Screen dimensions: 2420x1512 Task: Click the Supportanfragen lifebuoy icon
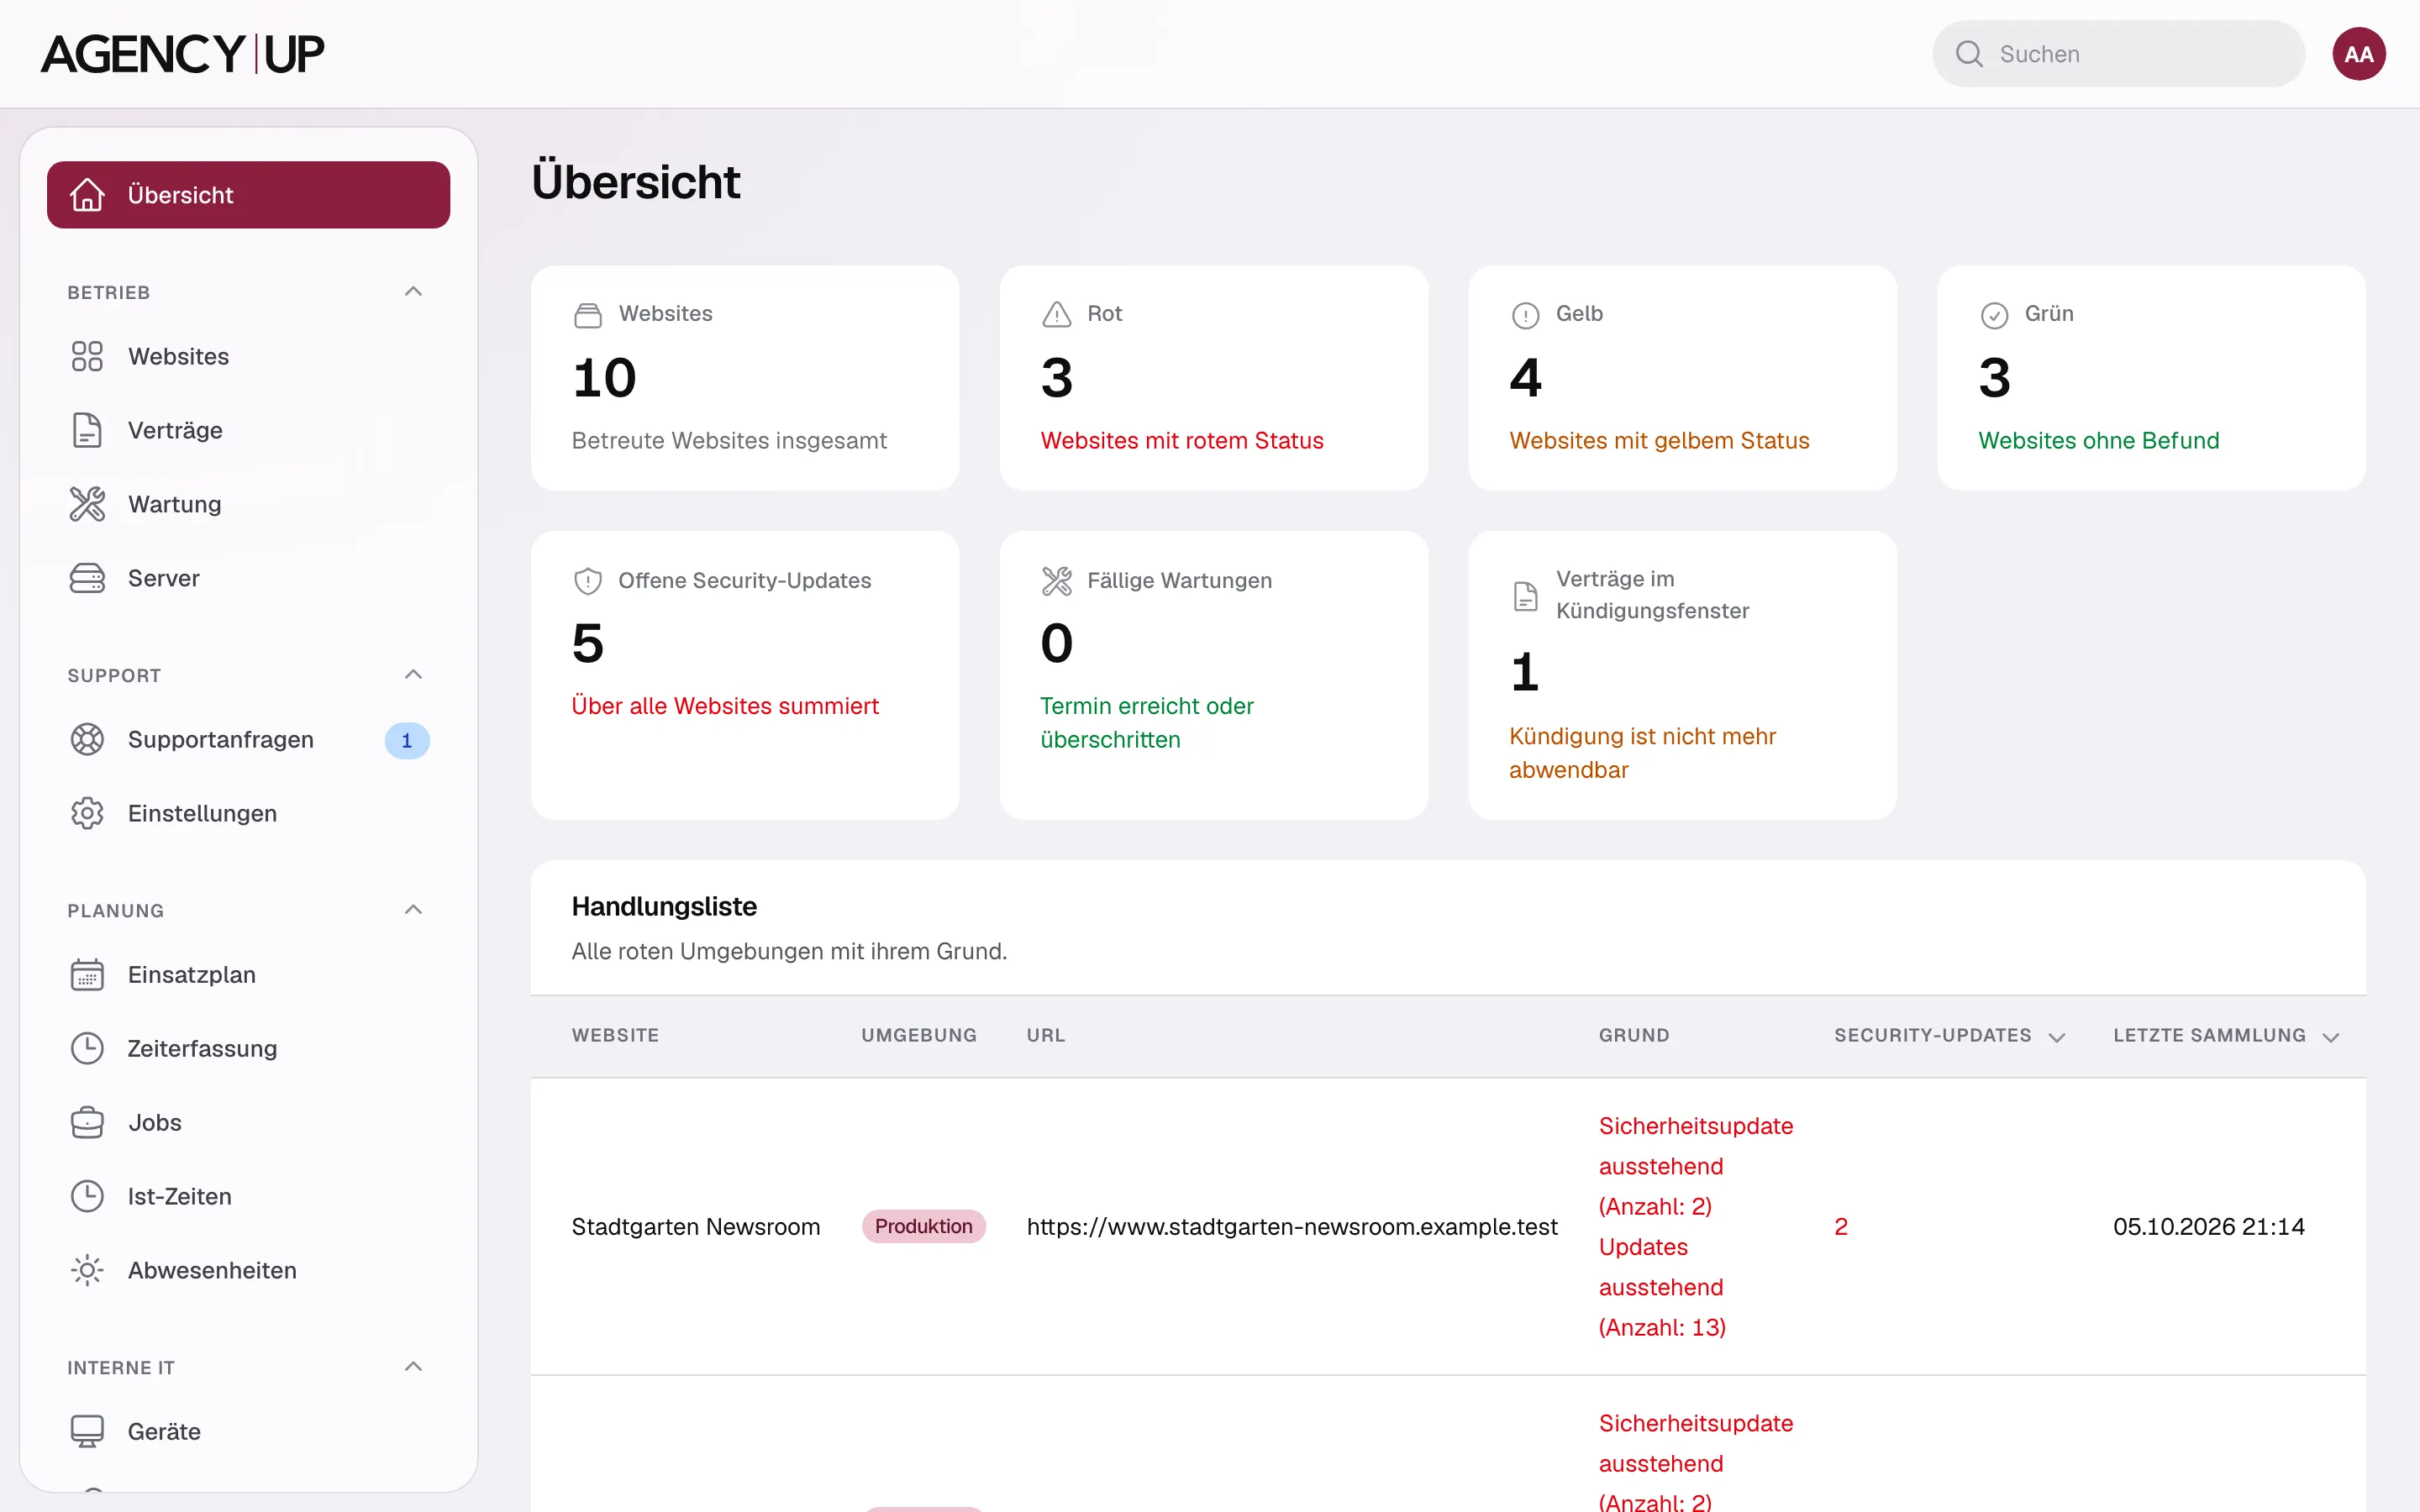point(87,740)
